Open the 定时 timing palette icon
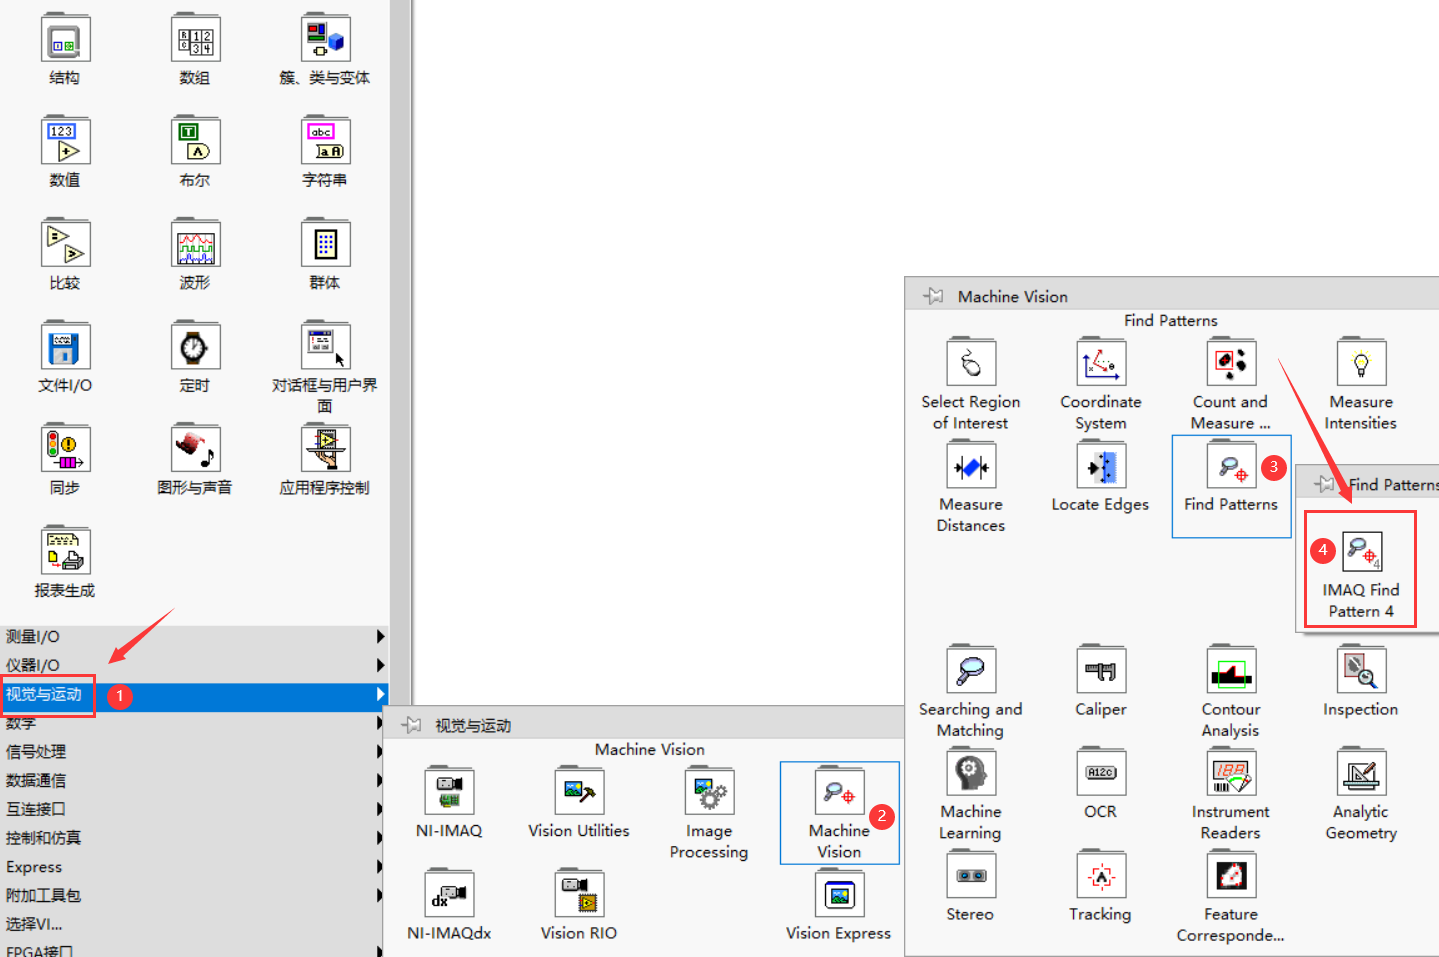The image size is (1439, 957). [x=195, y=347]
